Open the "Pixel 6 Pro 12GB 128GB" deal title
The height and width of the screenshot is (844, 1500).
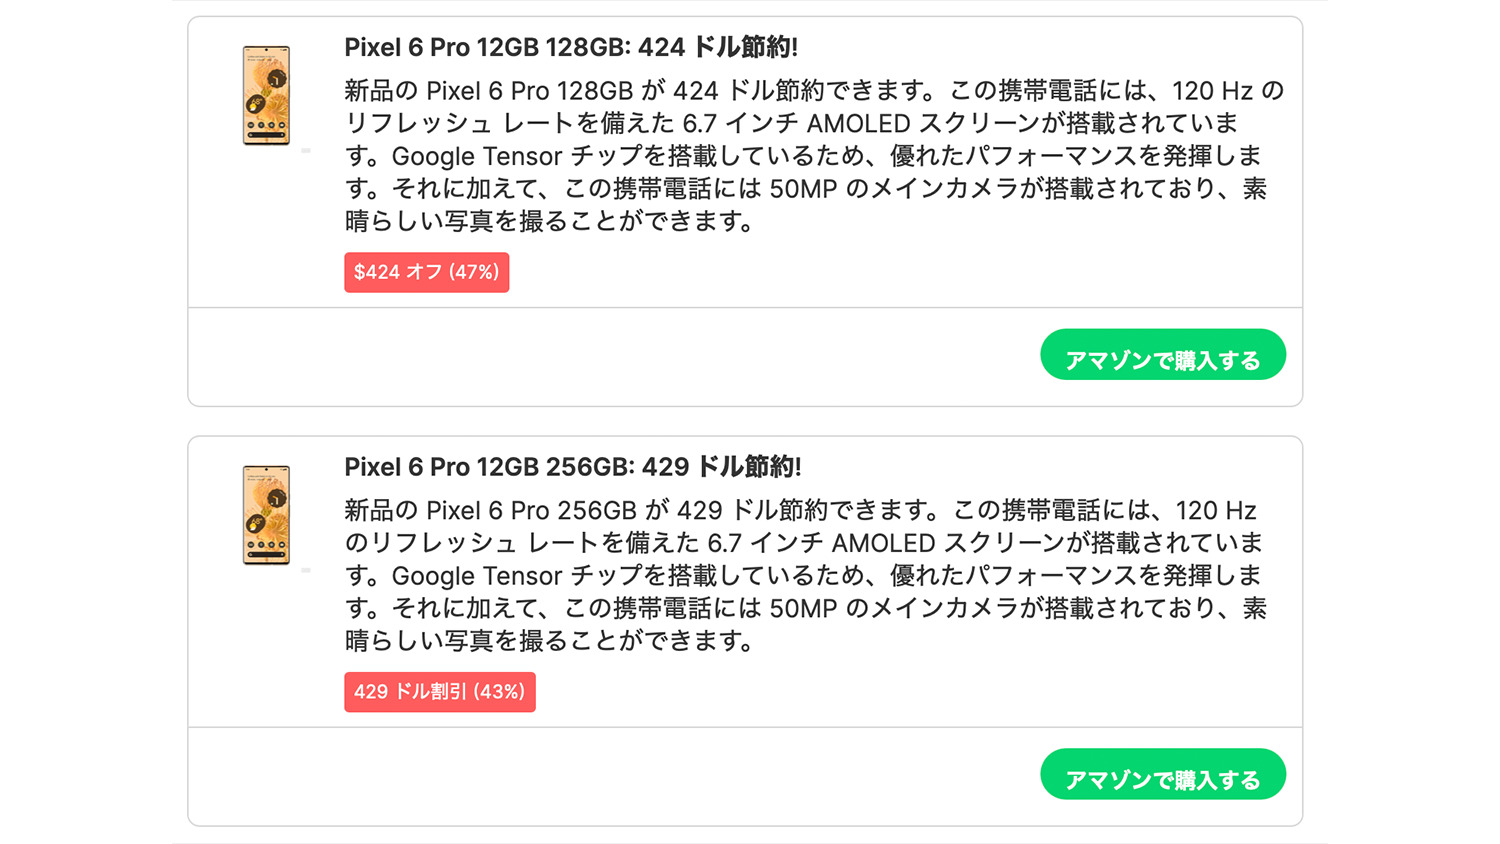point(570,48)
